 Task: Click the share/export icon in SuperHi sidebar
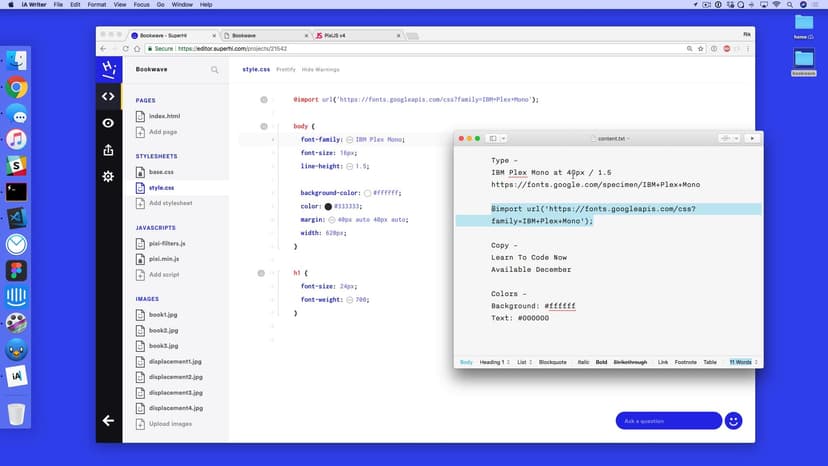[108, 150]
